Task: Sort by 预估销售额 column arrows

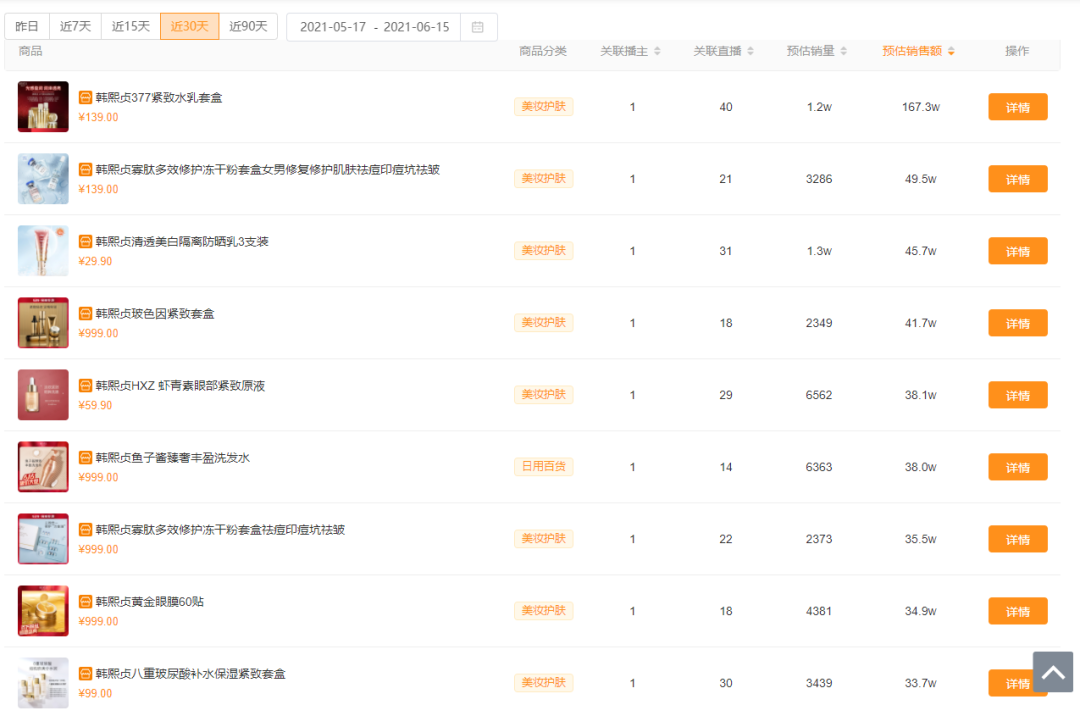Action: pyautogui.click(x=951, y=51)
